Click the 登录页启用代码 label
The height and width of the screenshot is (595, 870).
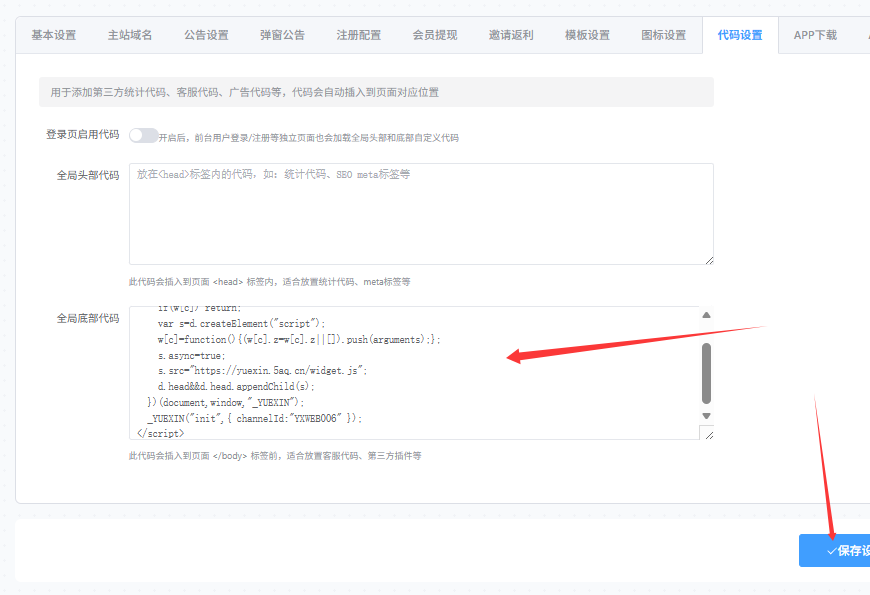[83, 134]
